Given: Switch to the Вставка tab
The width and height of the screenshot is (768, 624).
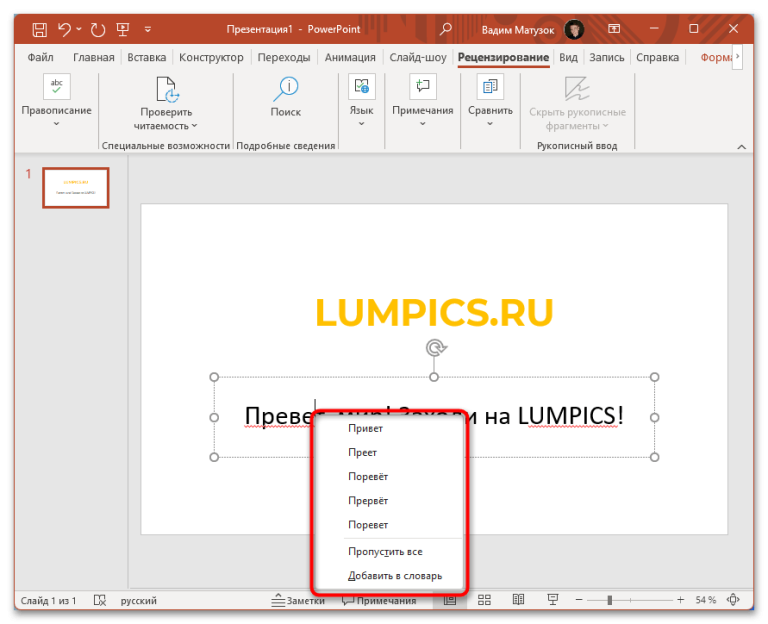Looking at the screenshot, I should (x=146, y=57).
